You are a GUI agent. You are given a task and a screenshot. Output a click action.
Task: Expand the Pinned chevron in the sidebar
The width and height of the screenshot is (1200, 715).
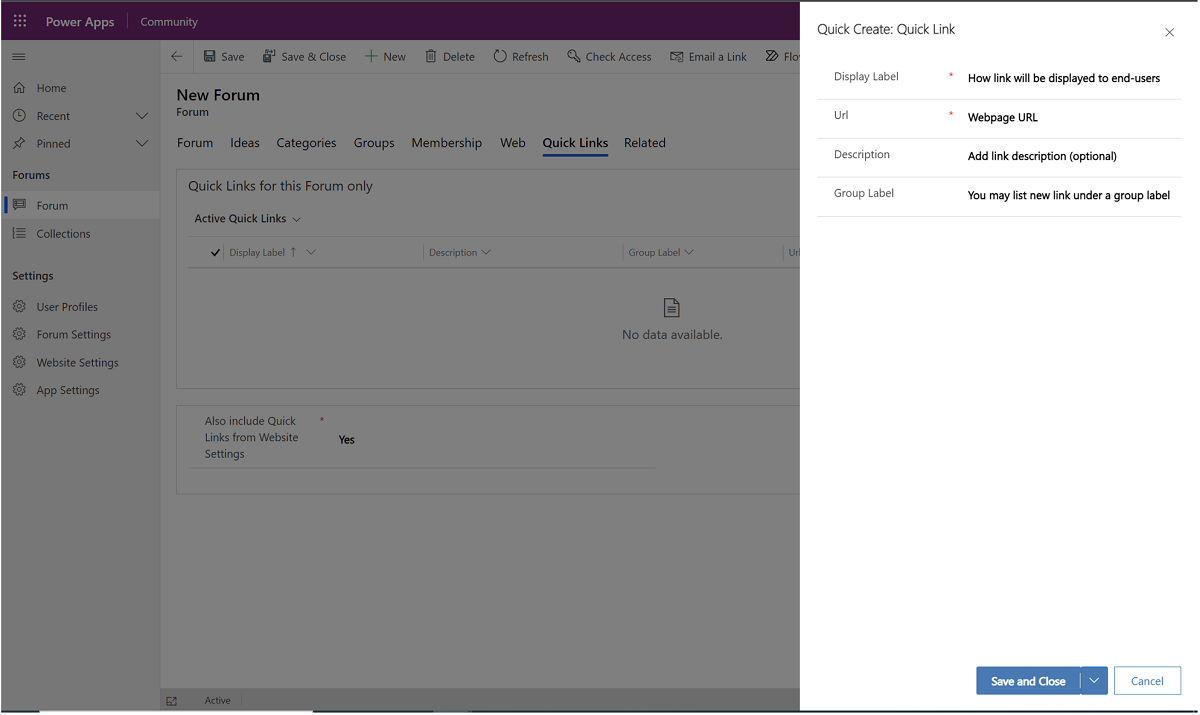(x=142, y=144)
